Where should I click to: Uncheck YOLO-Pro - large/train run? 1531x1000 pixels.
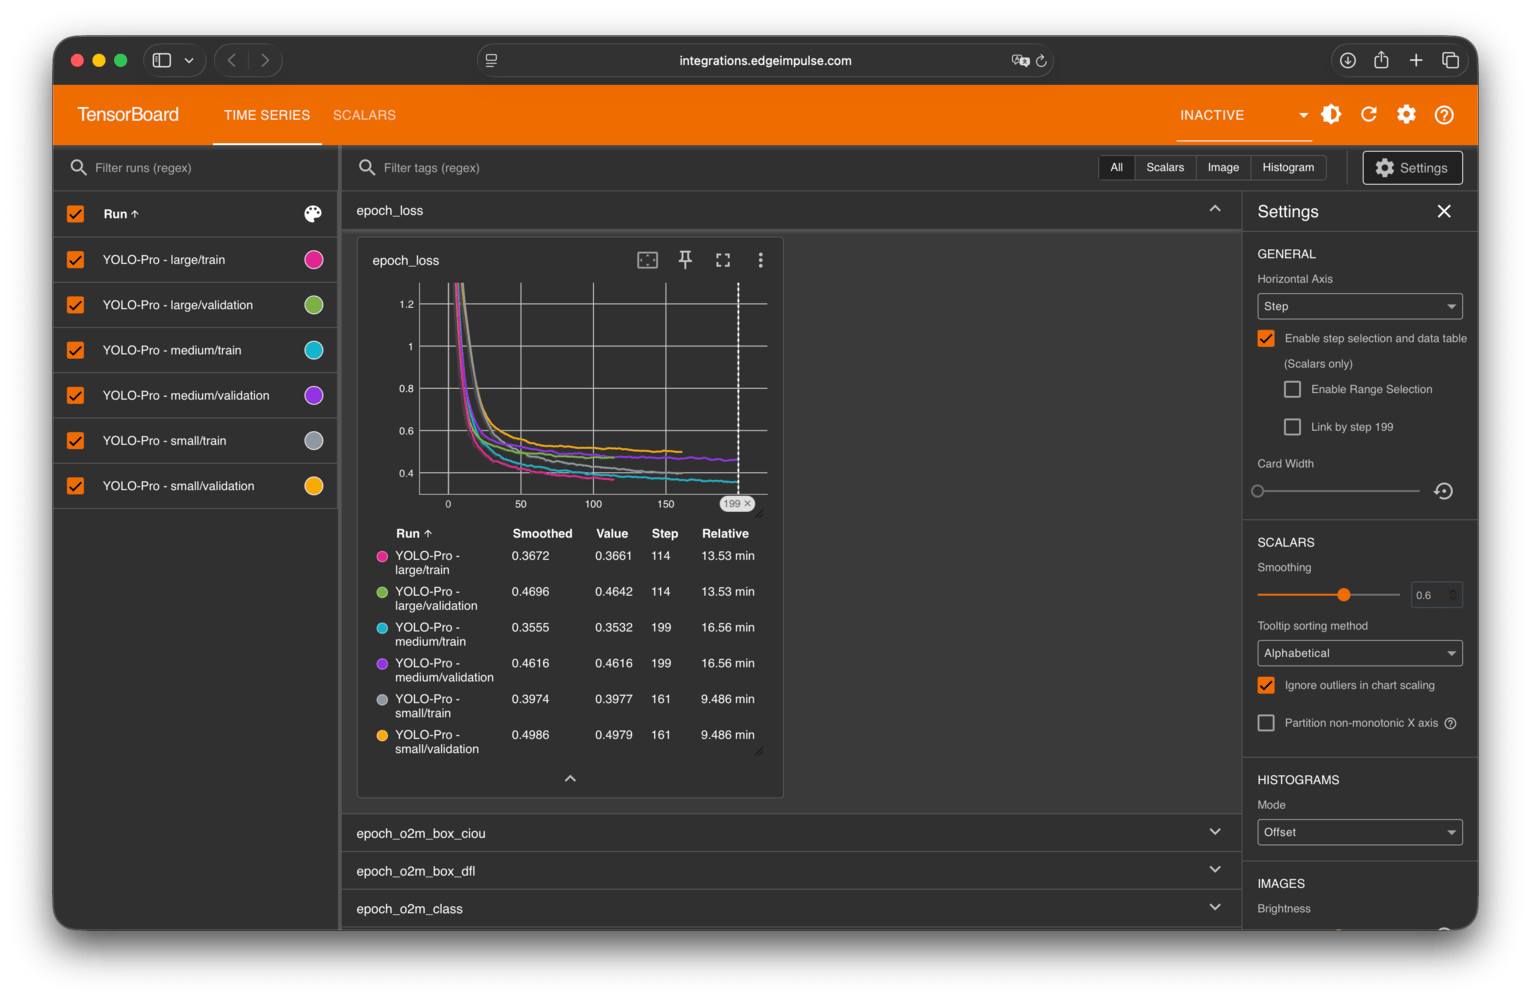coord(75,260)
